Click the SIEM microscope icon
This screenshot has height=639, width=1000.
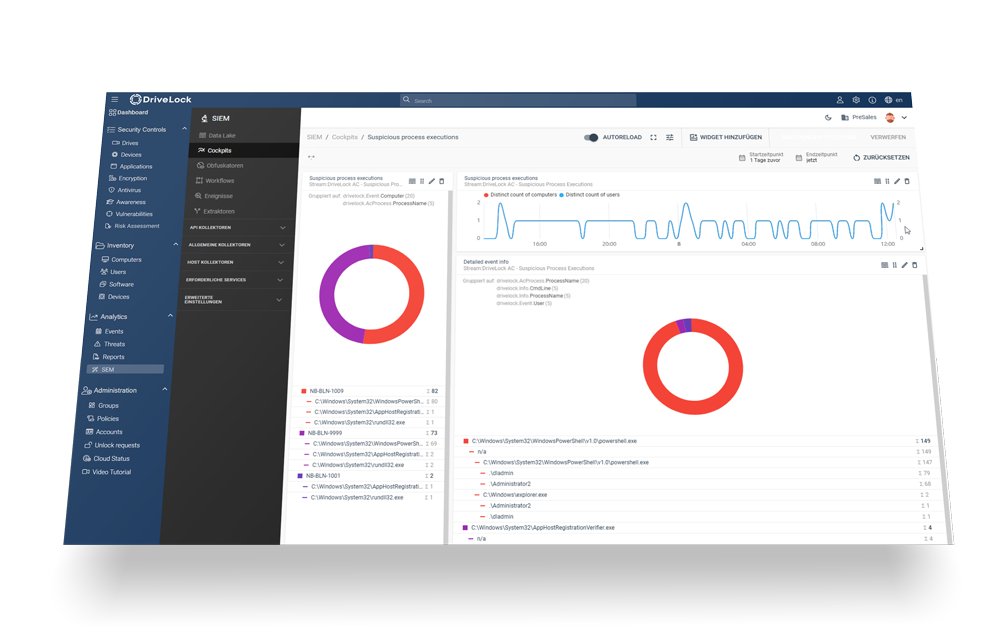[204, 119]
